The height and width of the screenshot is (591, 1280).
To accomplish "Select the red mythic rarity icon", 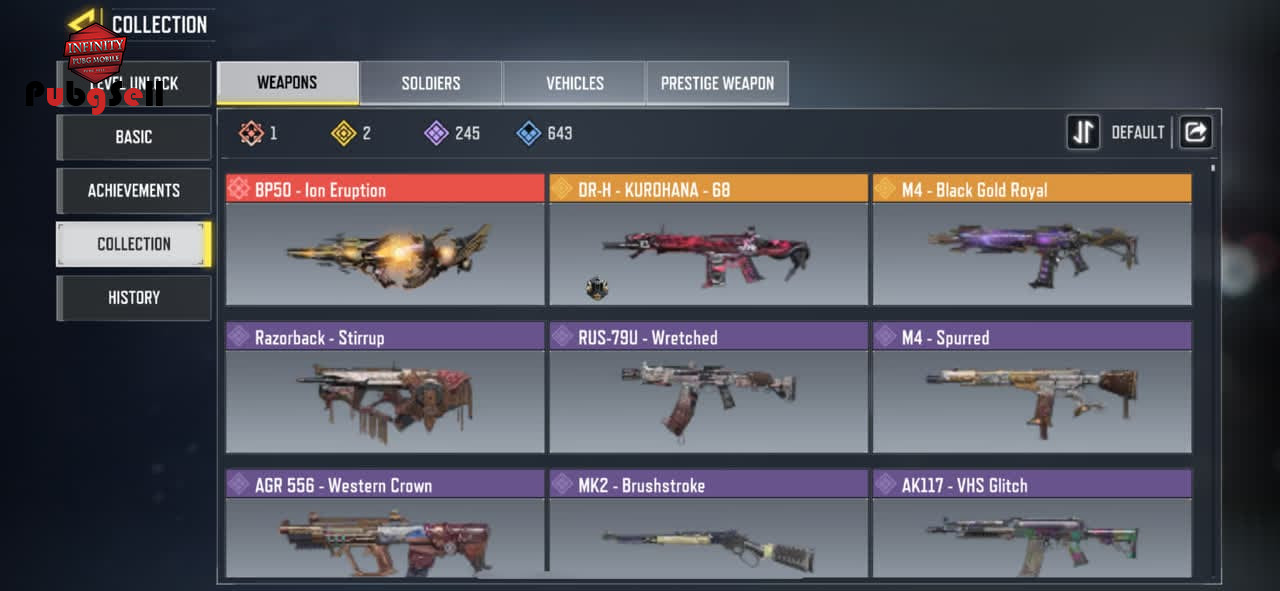I will [252, 133].
